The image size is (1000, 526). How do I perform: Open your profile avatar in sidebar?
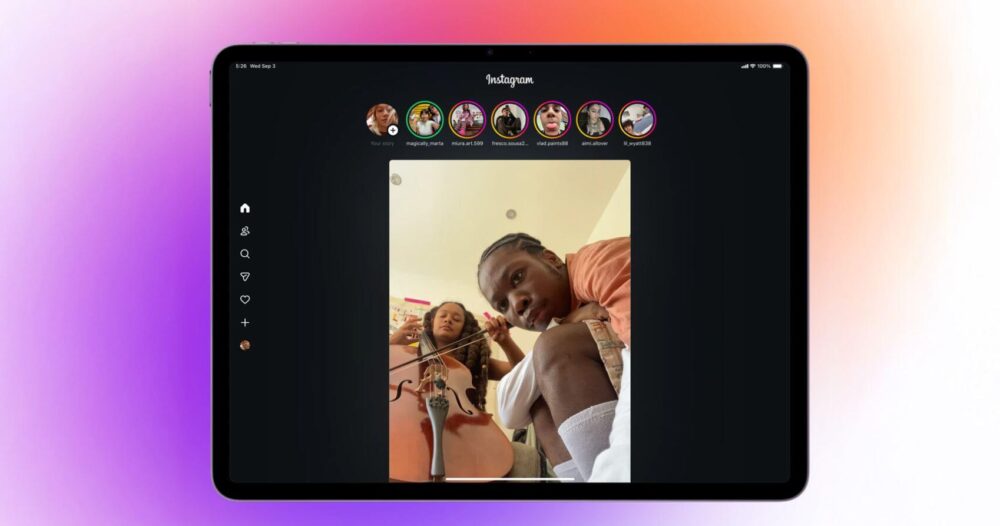pyautogui.click(x=245, y=345)
